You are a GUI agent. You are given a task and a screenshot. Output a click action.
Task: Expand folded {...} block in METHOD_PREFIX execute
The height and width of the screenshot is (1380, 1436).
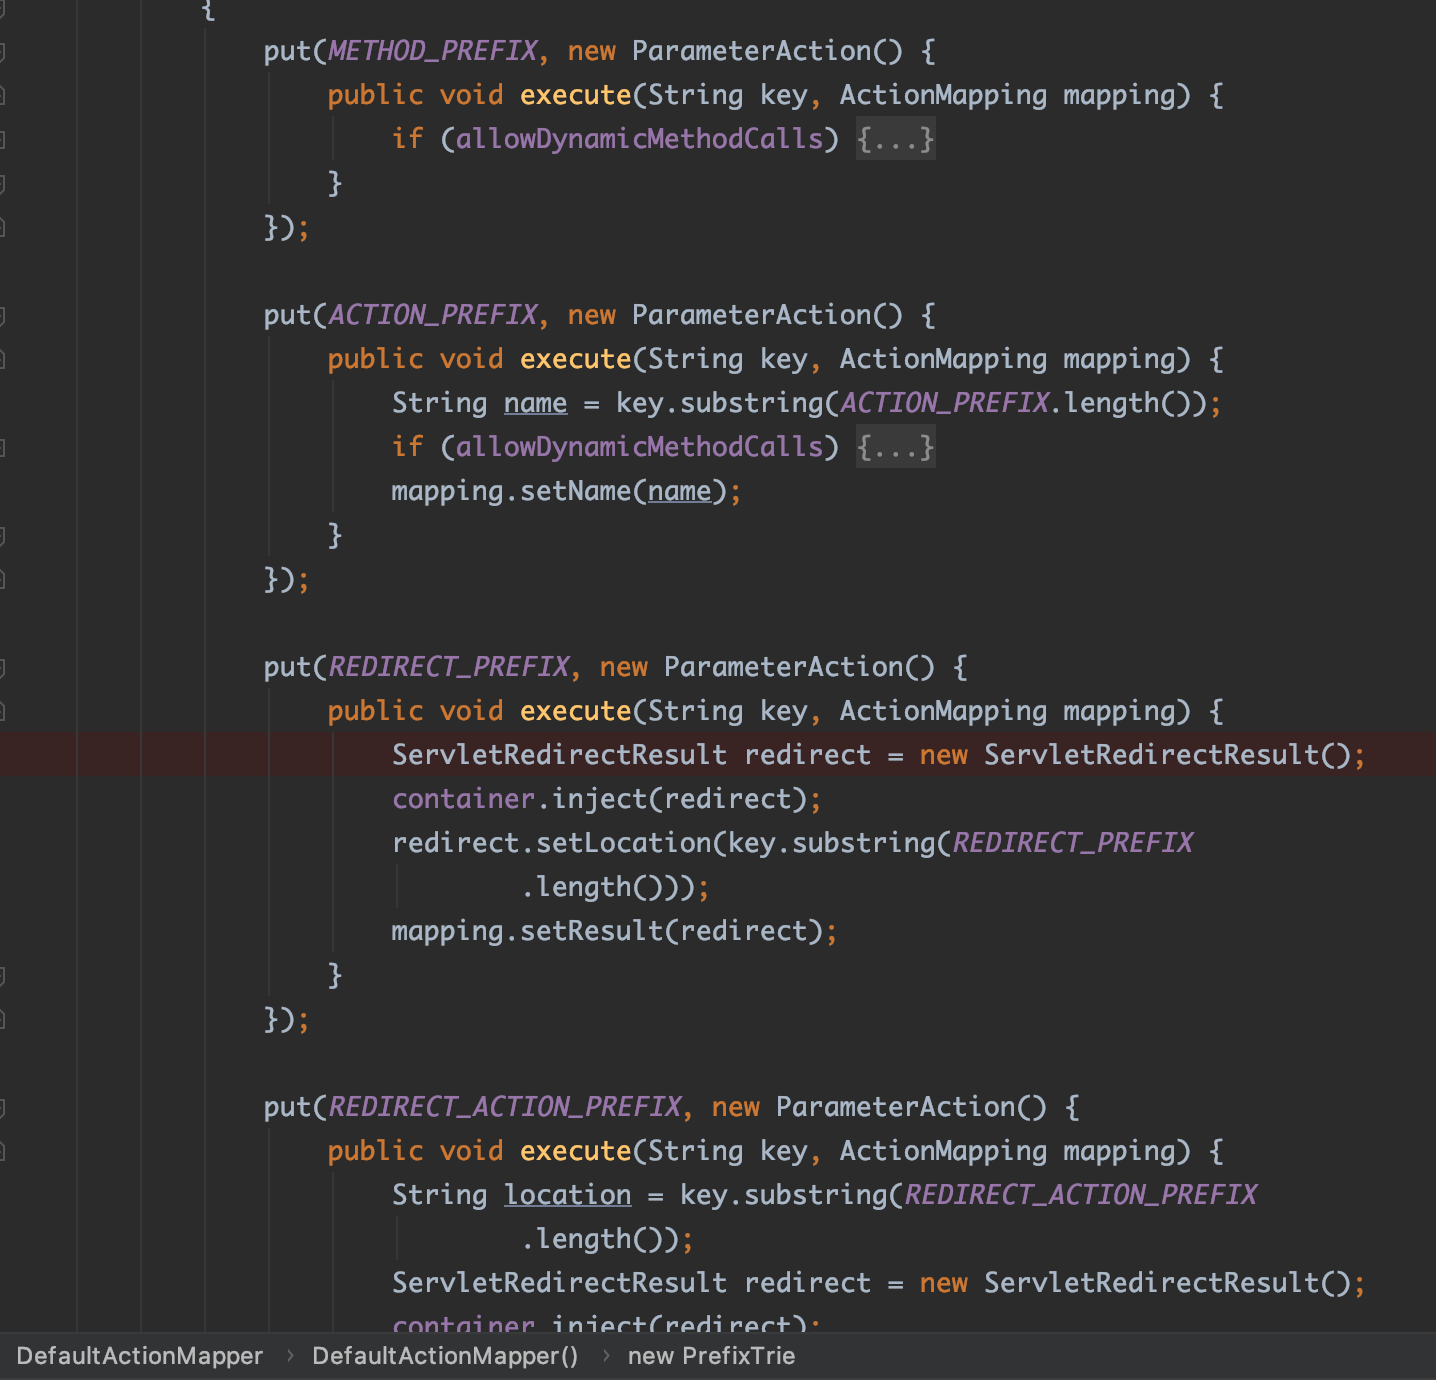[x=895, y=139]
